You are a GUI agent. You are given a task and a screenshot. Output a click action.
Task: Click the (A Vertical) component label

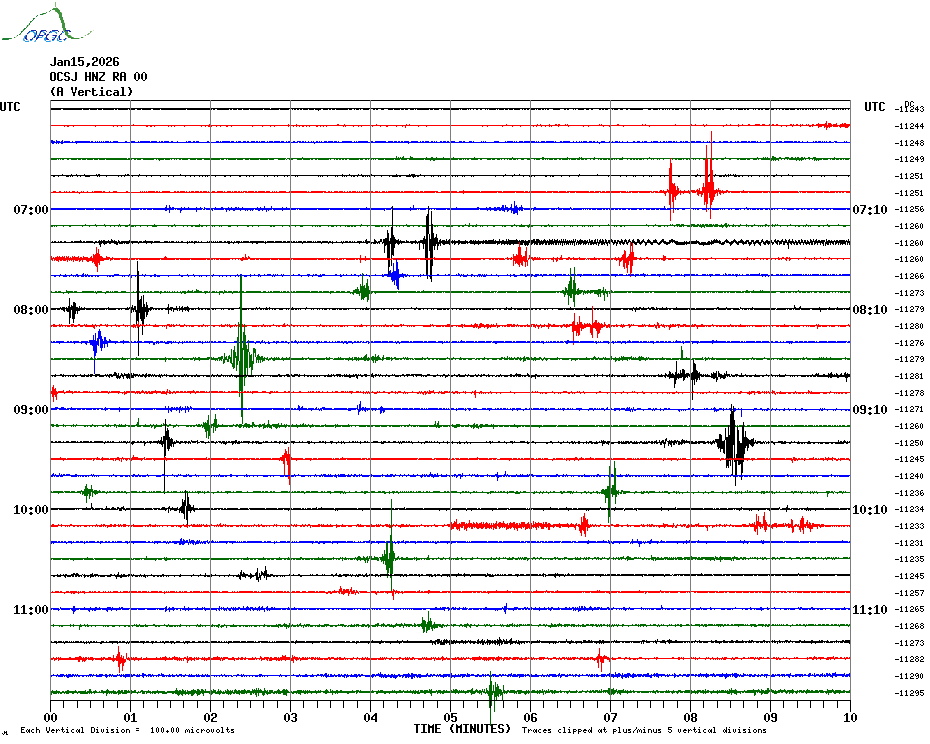coord(91,92)
